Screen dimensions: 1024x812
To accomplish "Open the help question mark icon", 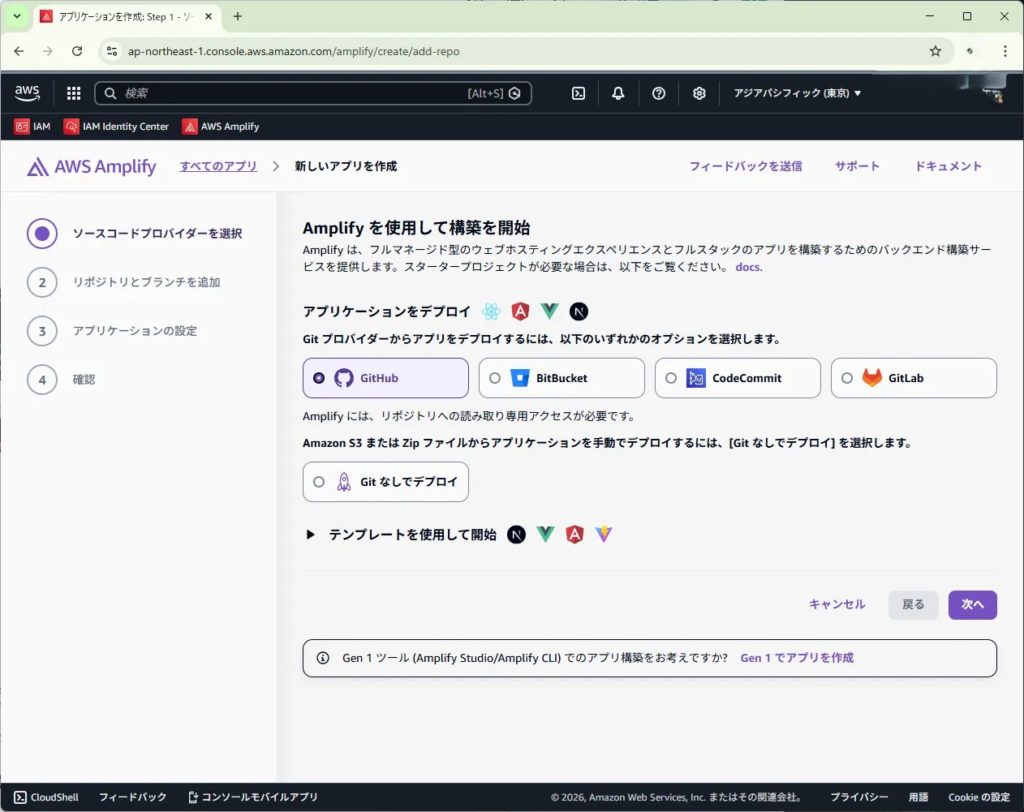I will tap(658, 93).
